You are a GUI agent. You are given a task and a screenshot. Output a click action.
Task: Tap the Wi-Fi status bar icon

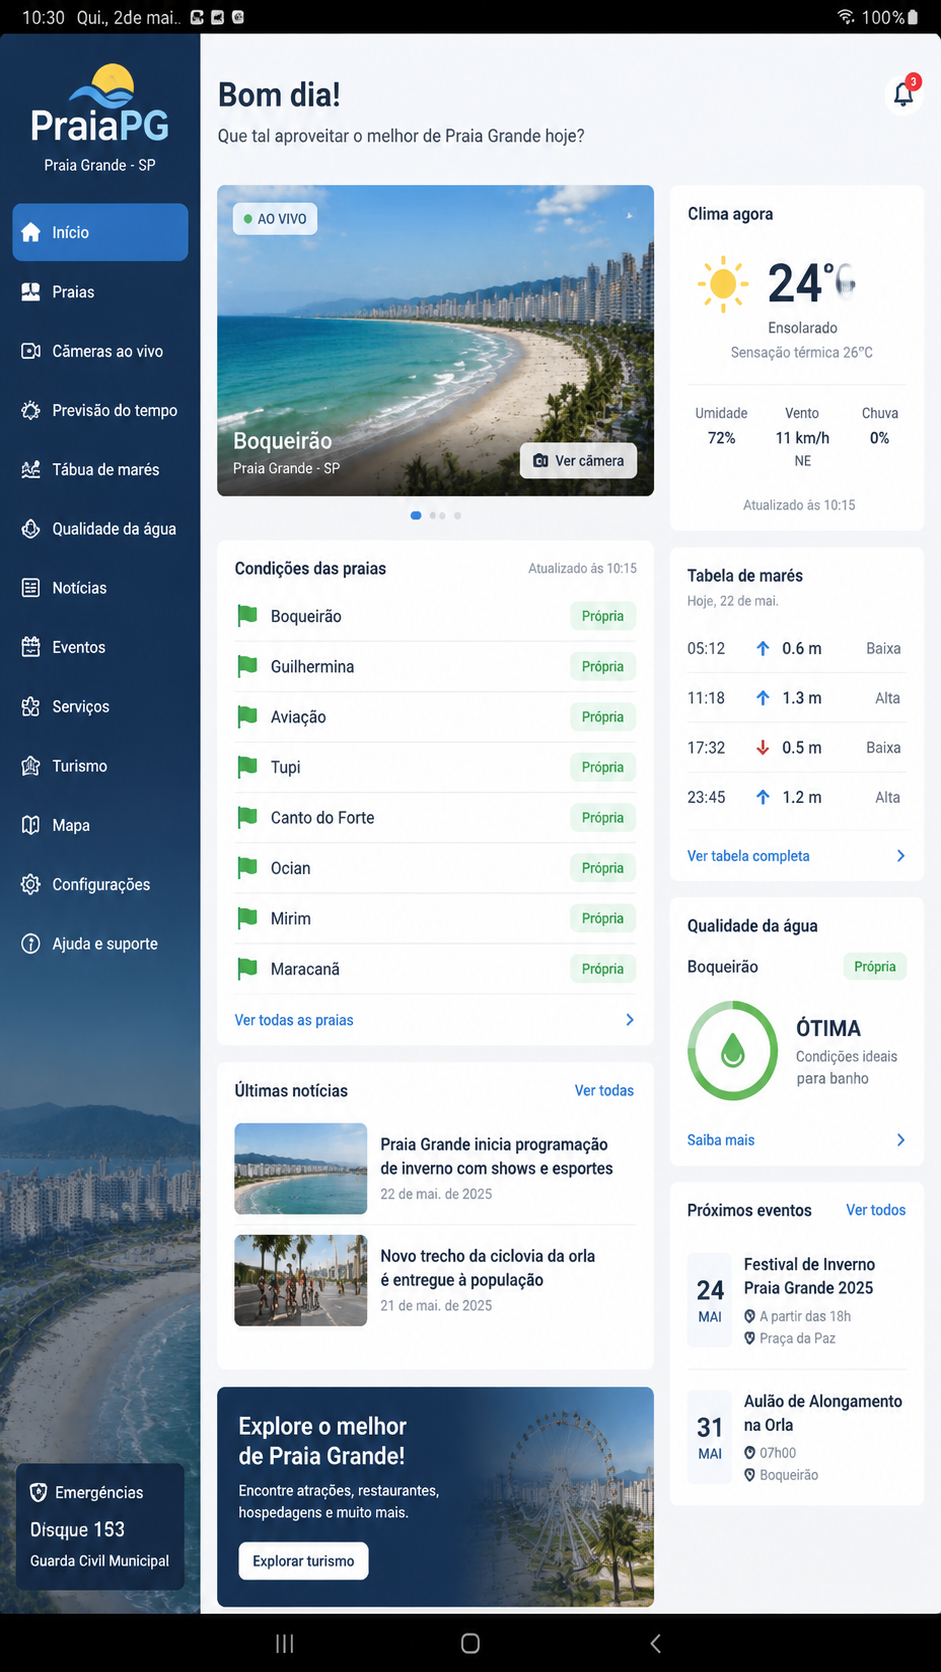[846, 17]
